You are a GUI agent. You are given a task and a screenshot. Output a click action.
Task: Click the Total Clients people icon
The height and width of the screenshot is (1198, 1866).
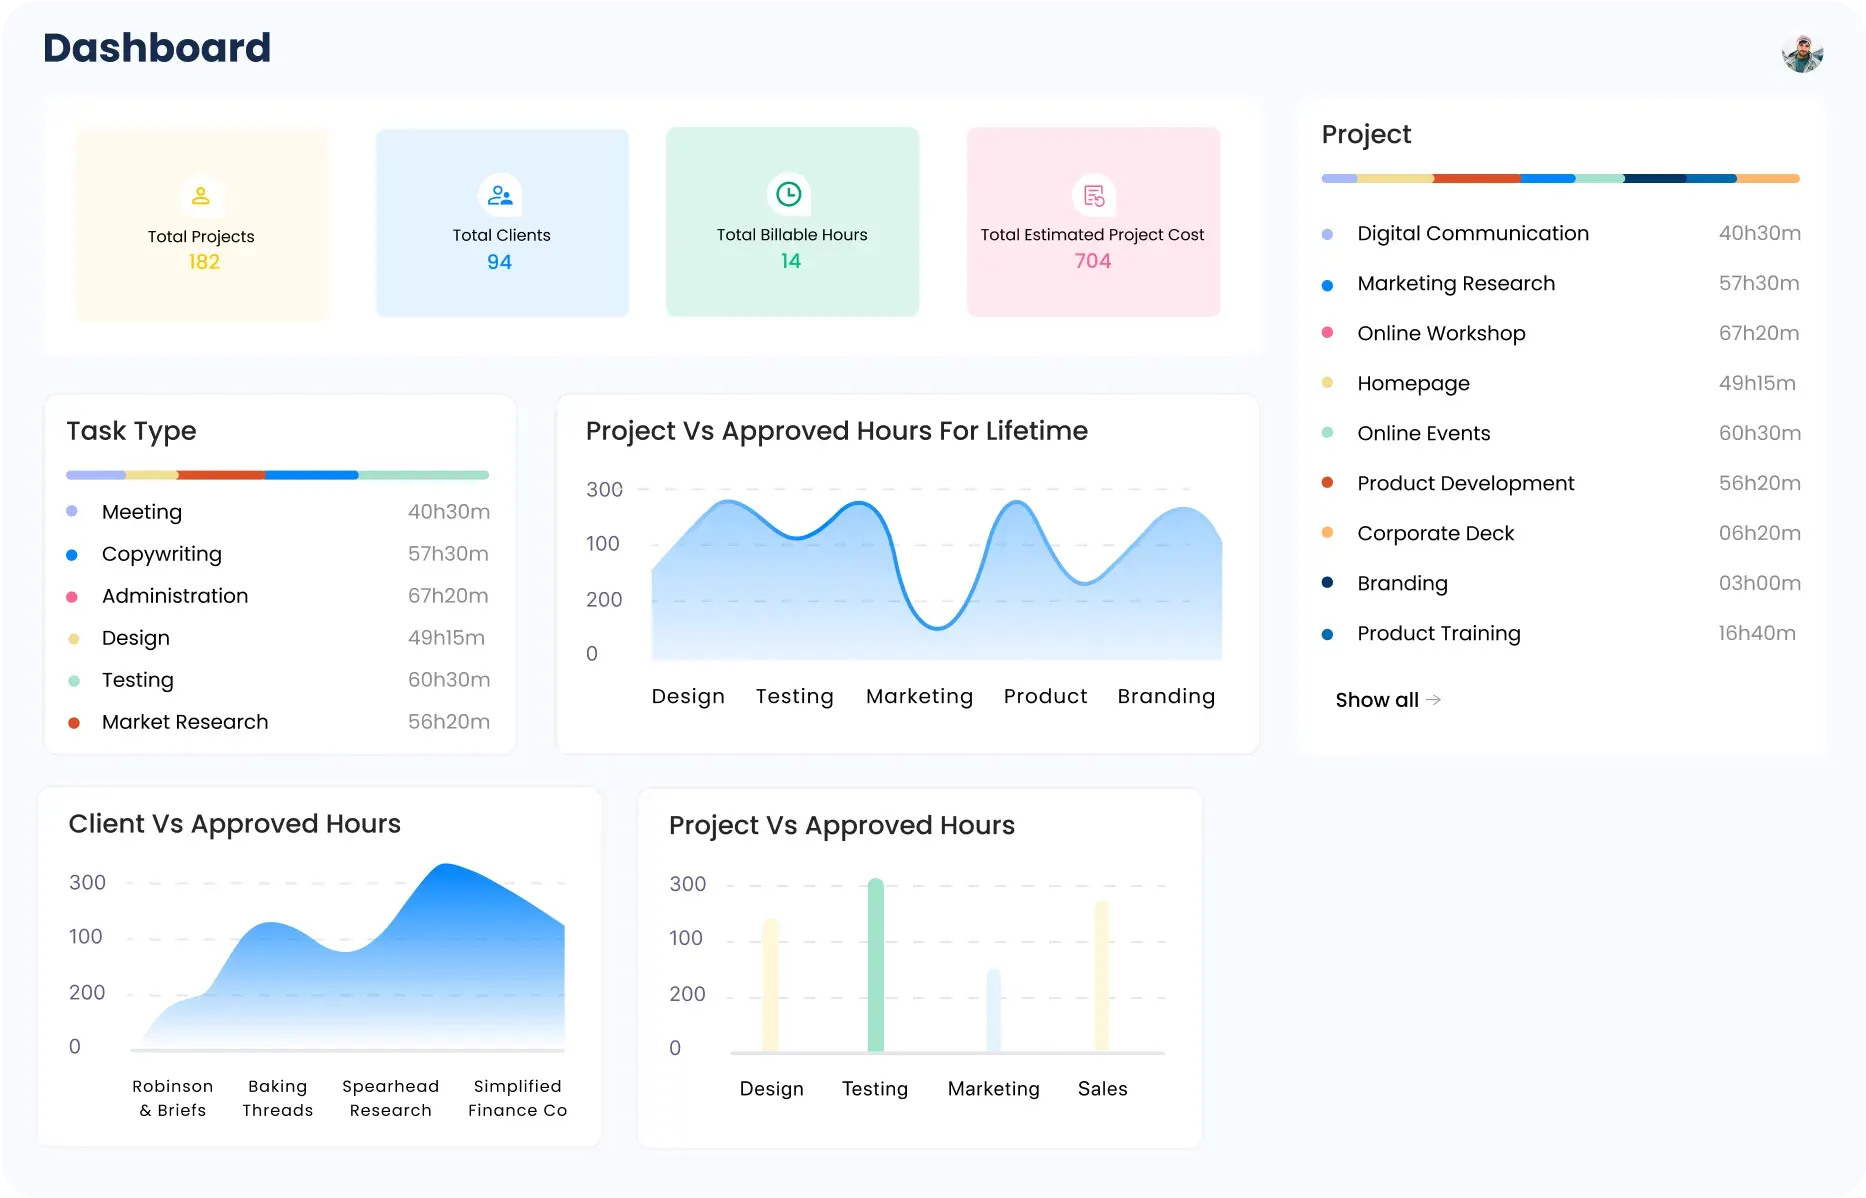coord(500,196)
